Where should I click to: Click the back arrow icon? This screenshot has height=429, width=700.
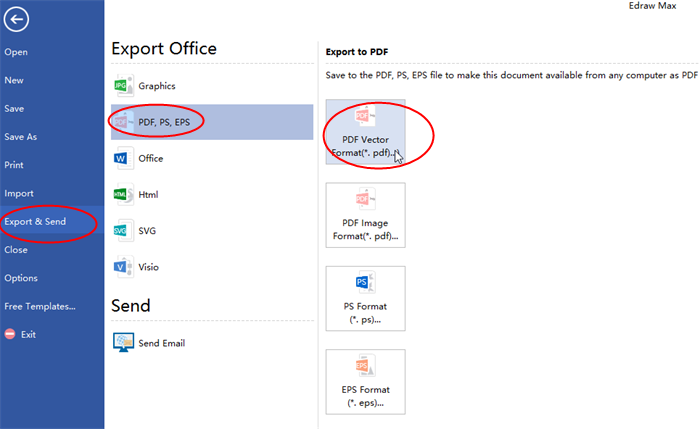click(17, 19)
